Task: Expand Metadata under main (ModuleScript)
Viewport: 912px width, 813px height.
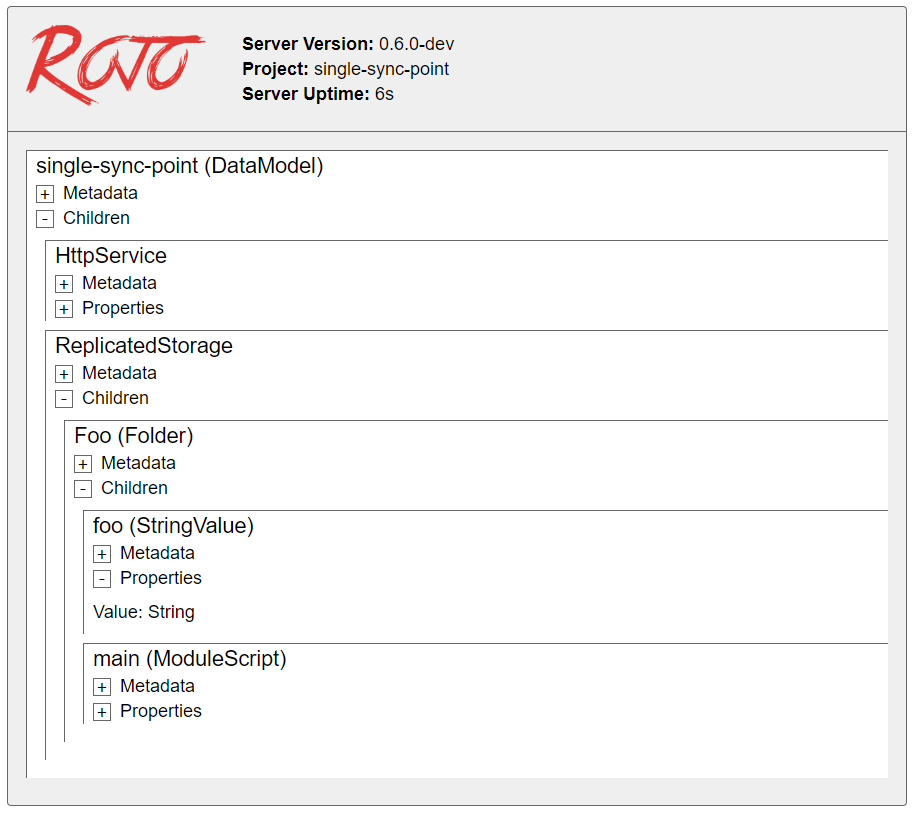Action: tap(102, 687)
